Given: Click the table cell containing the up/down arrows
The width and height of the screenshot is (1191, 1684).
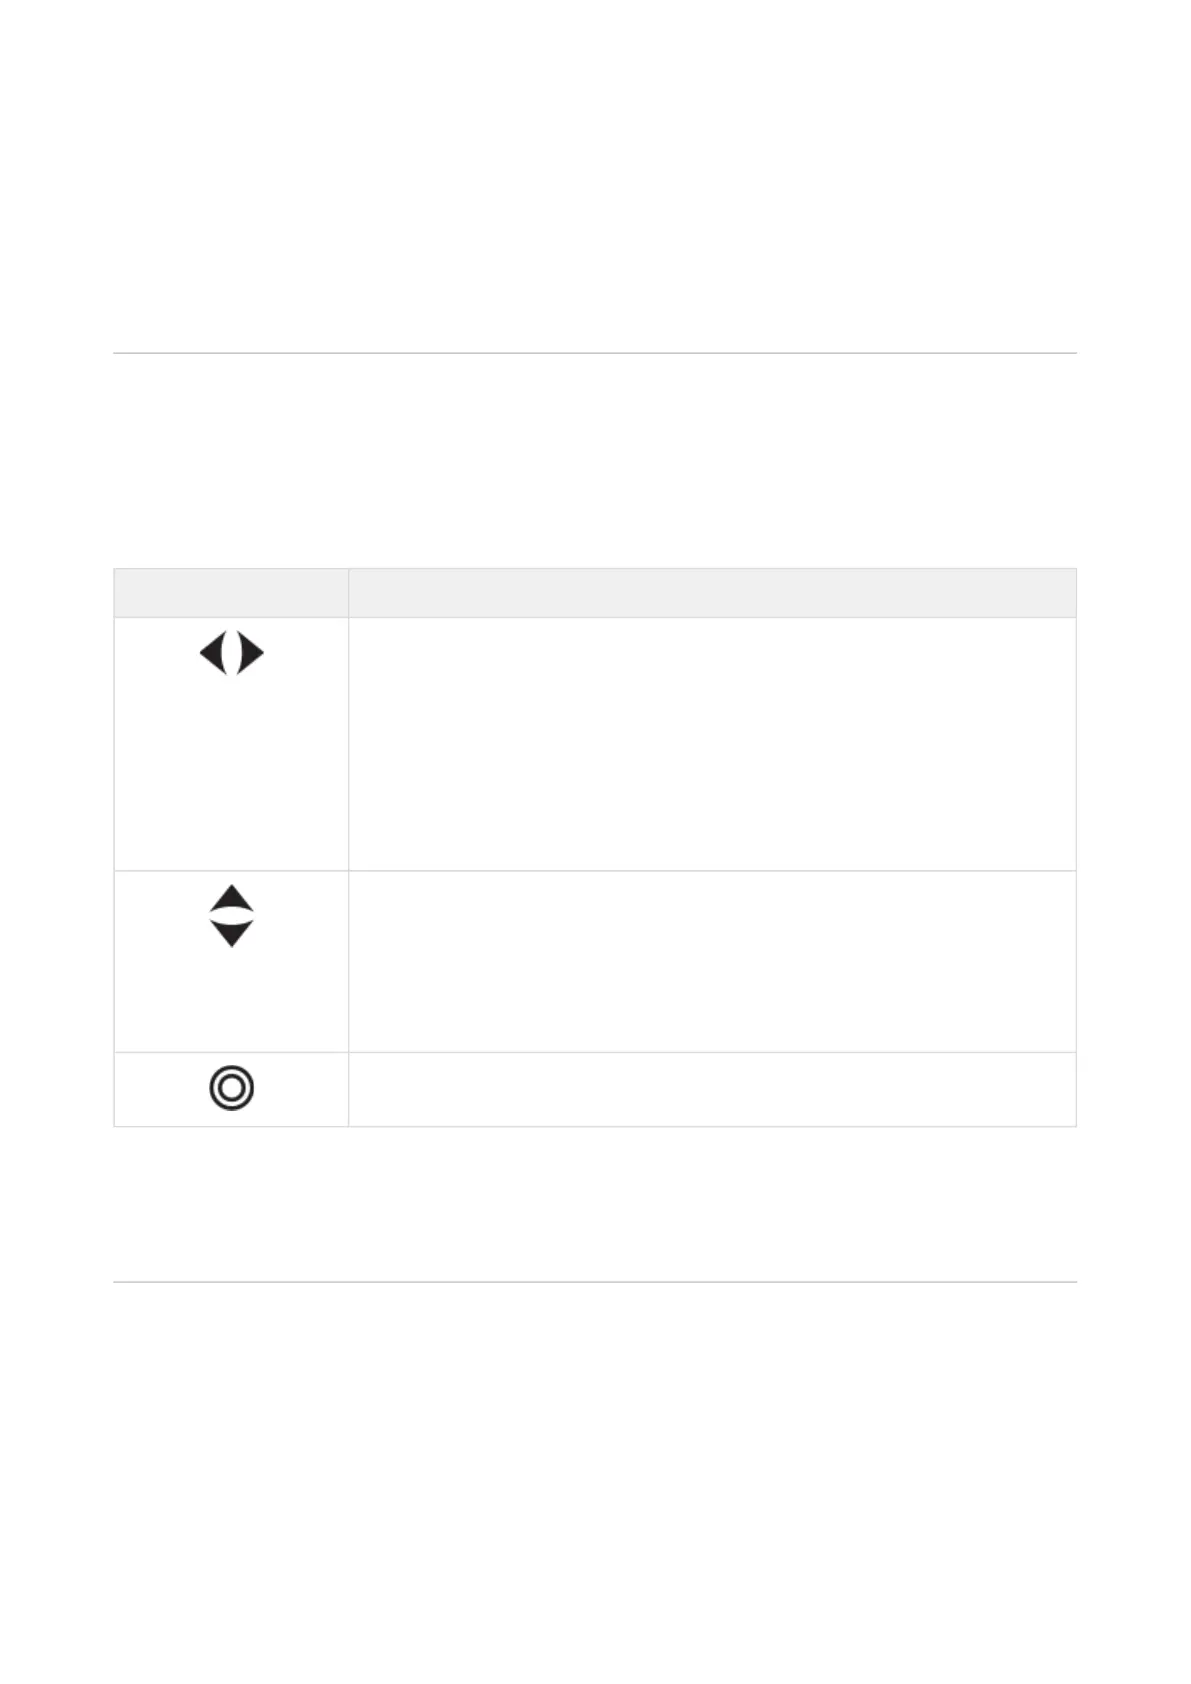Looking at the screenshot, I should click(231, 961).
